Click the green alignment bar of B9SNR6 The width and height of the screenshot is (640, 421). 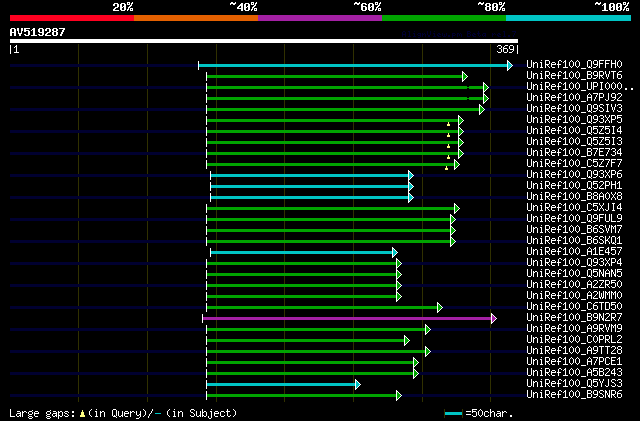(302, 395)
